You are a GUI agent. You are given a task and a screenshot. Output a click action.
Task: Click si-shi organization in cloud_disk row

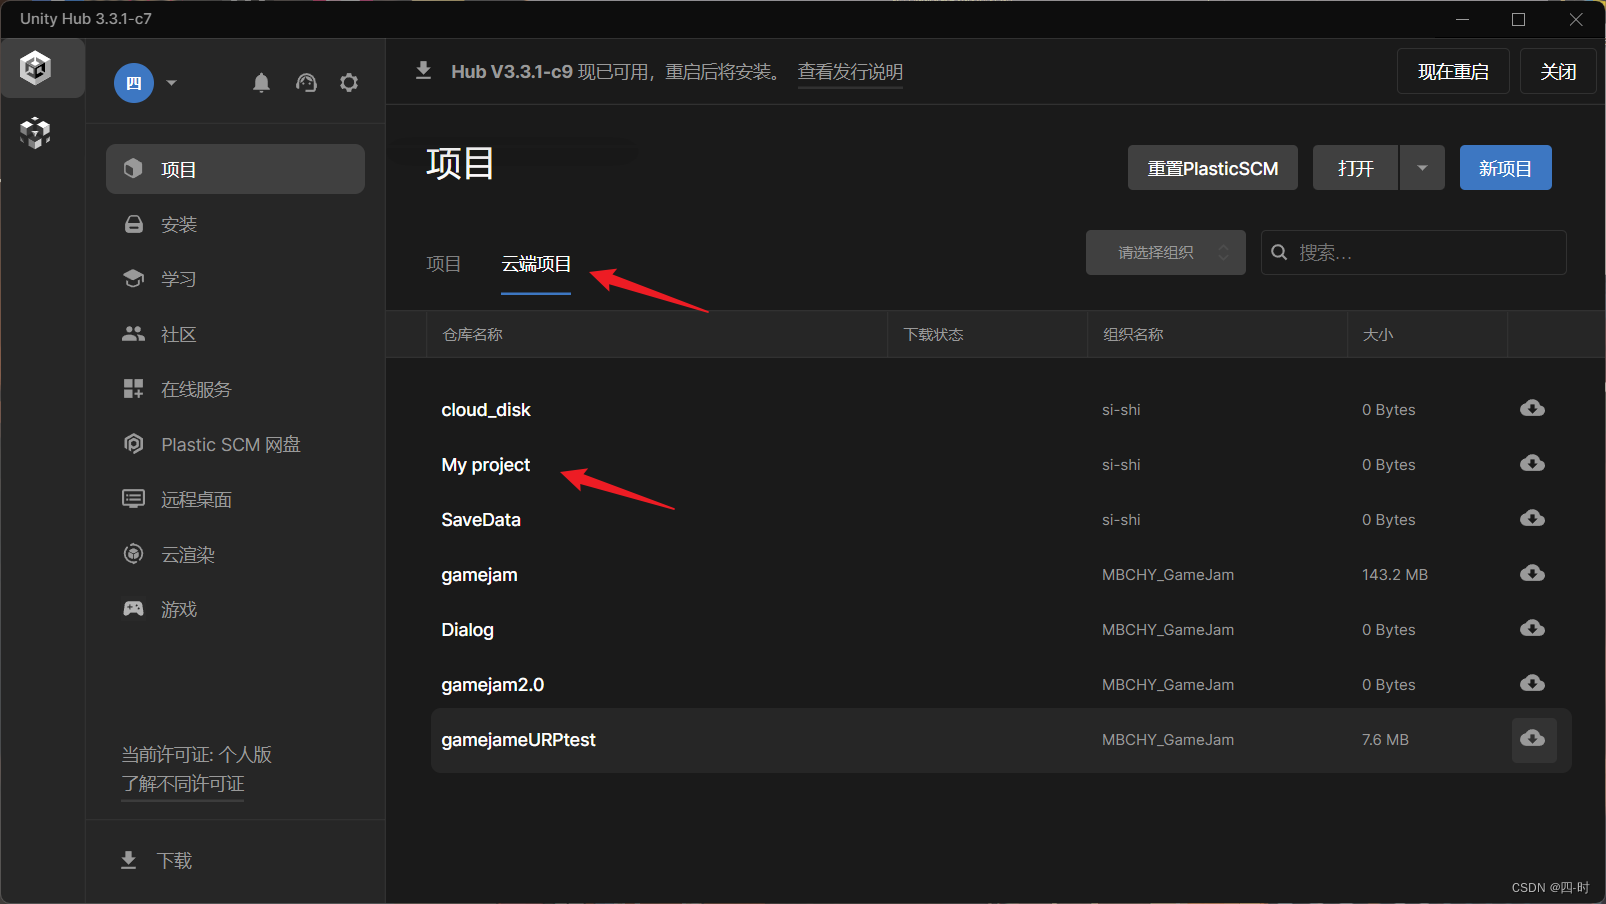(x=1121, y=410)
